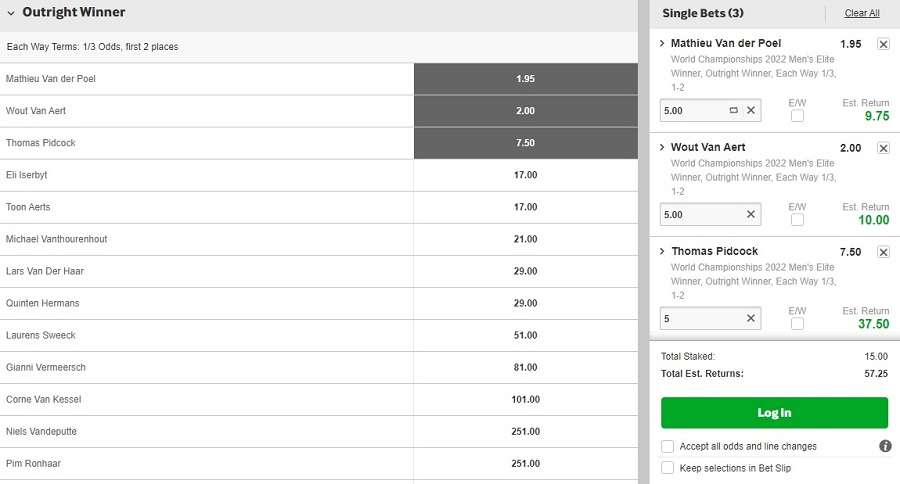The image size is (900, 484).
Task: Remove Wout Van Aert bet from slip
Action: click(883, 148)
